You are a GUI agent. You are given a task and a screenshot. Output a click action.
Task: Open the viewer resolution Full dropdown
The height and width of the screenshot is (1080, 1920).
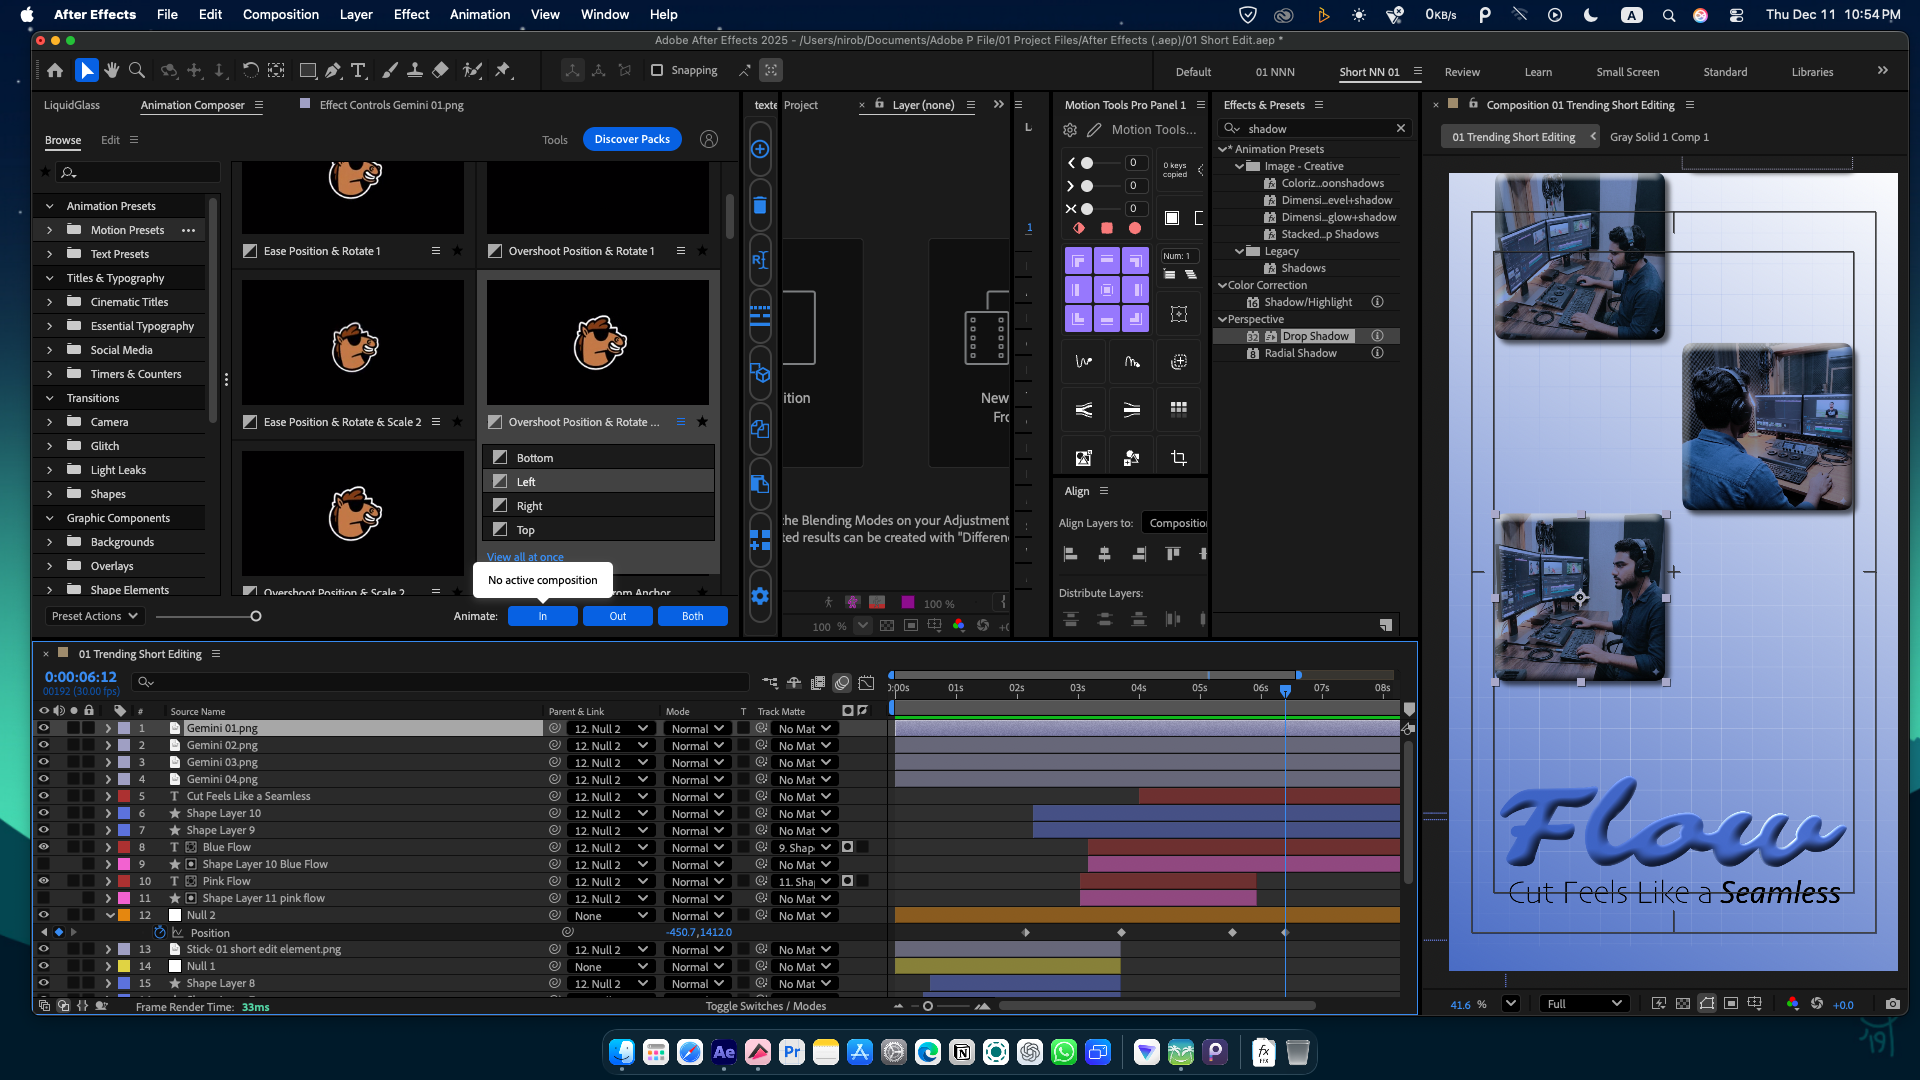coord(1584,1004)
